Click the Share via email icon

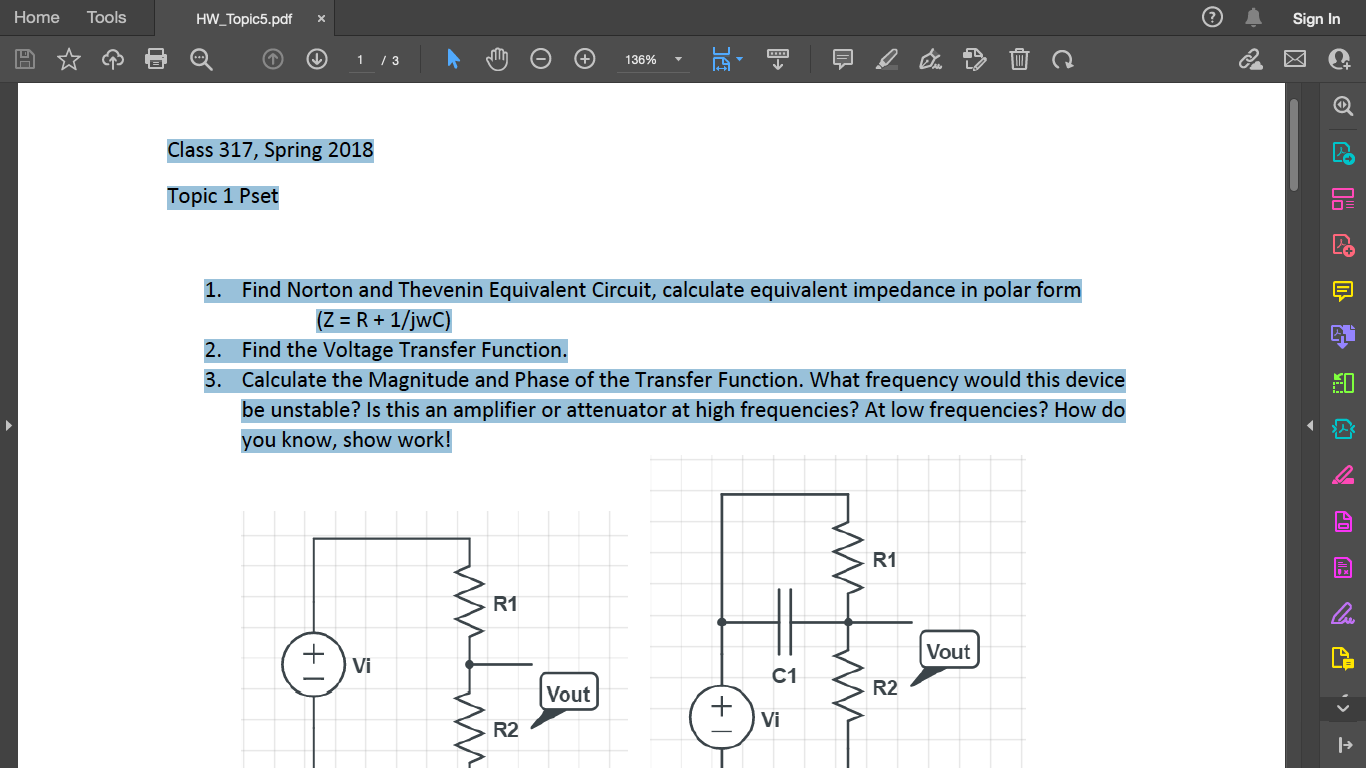[x=1295, y=59]
